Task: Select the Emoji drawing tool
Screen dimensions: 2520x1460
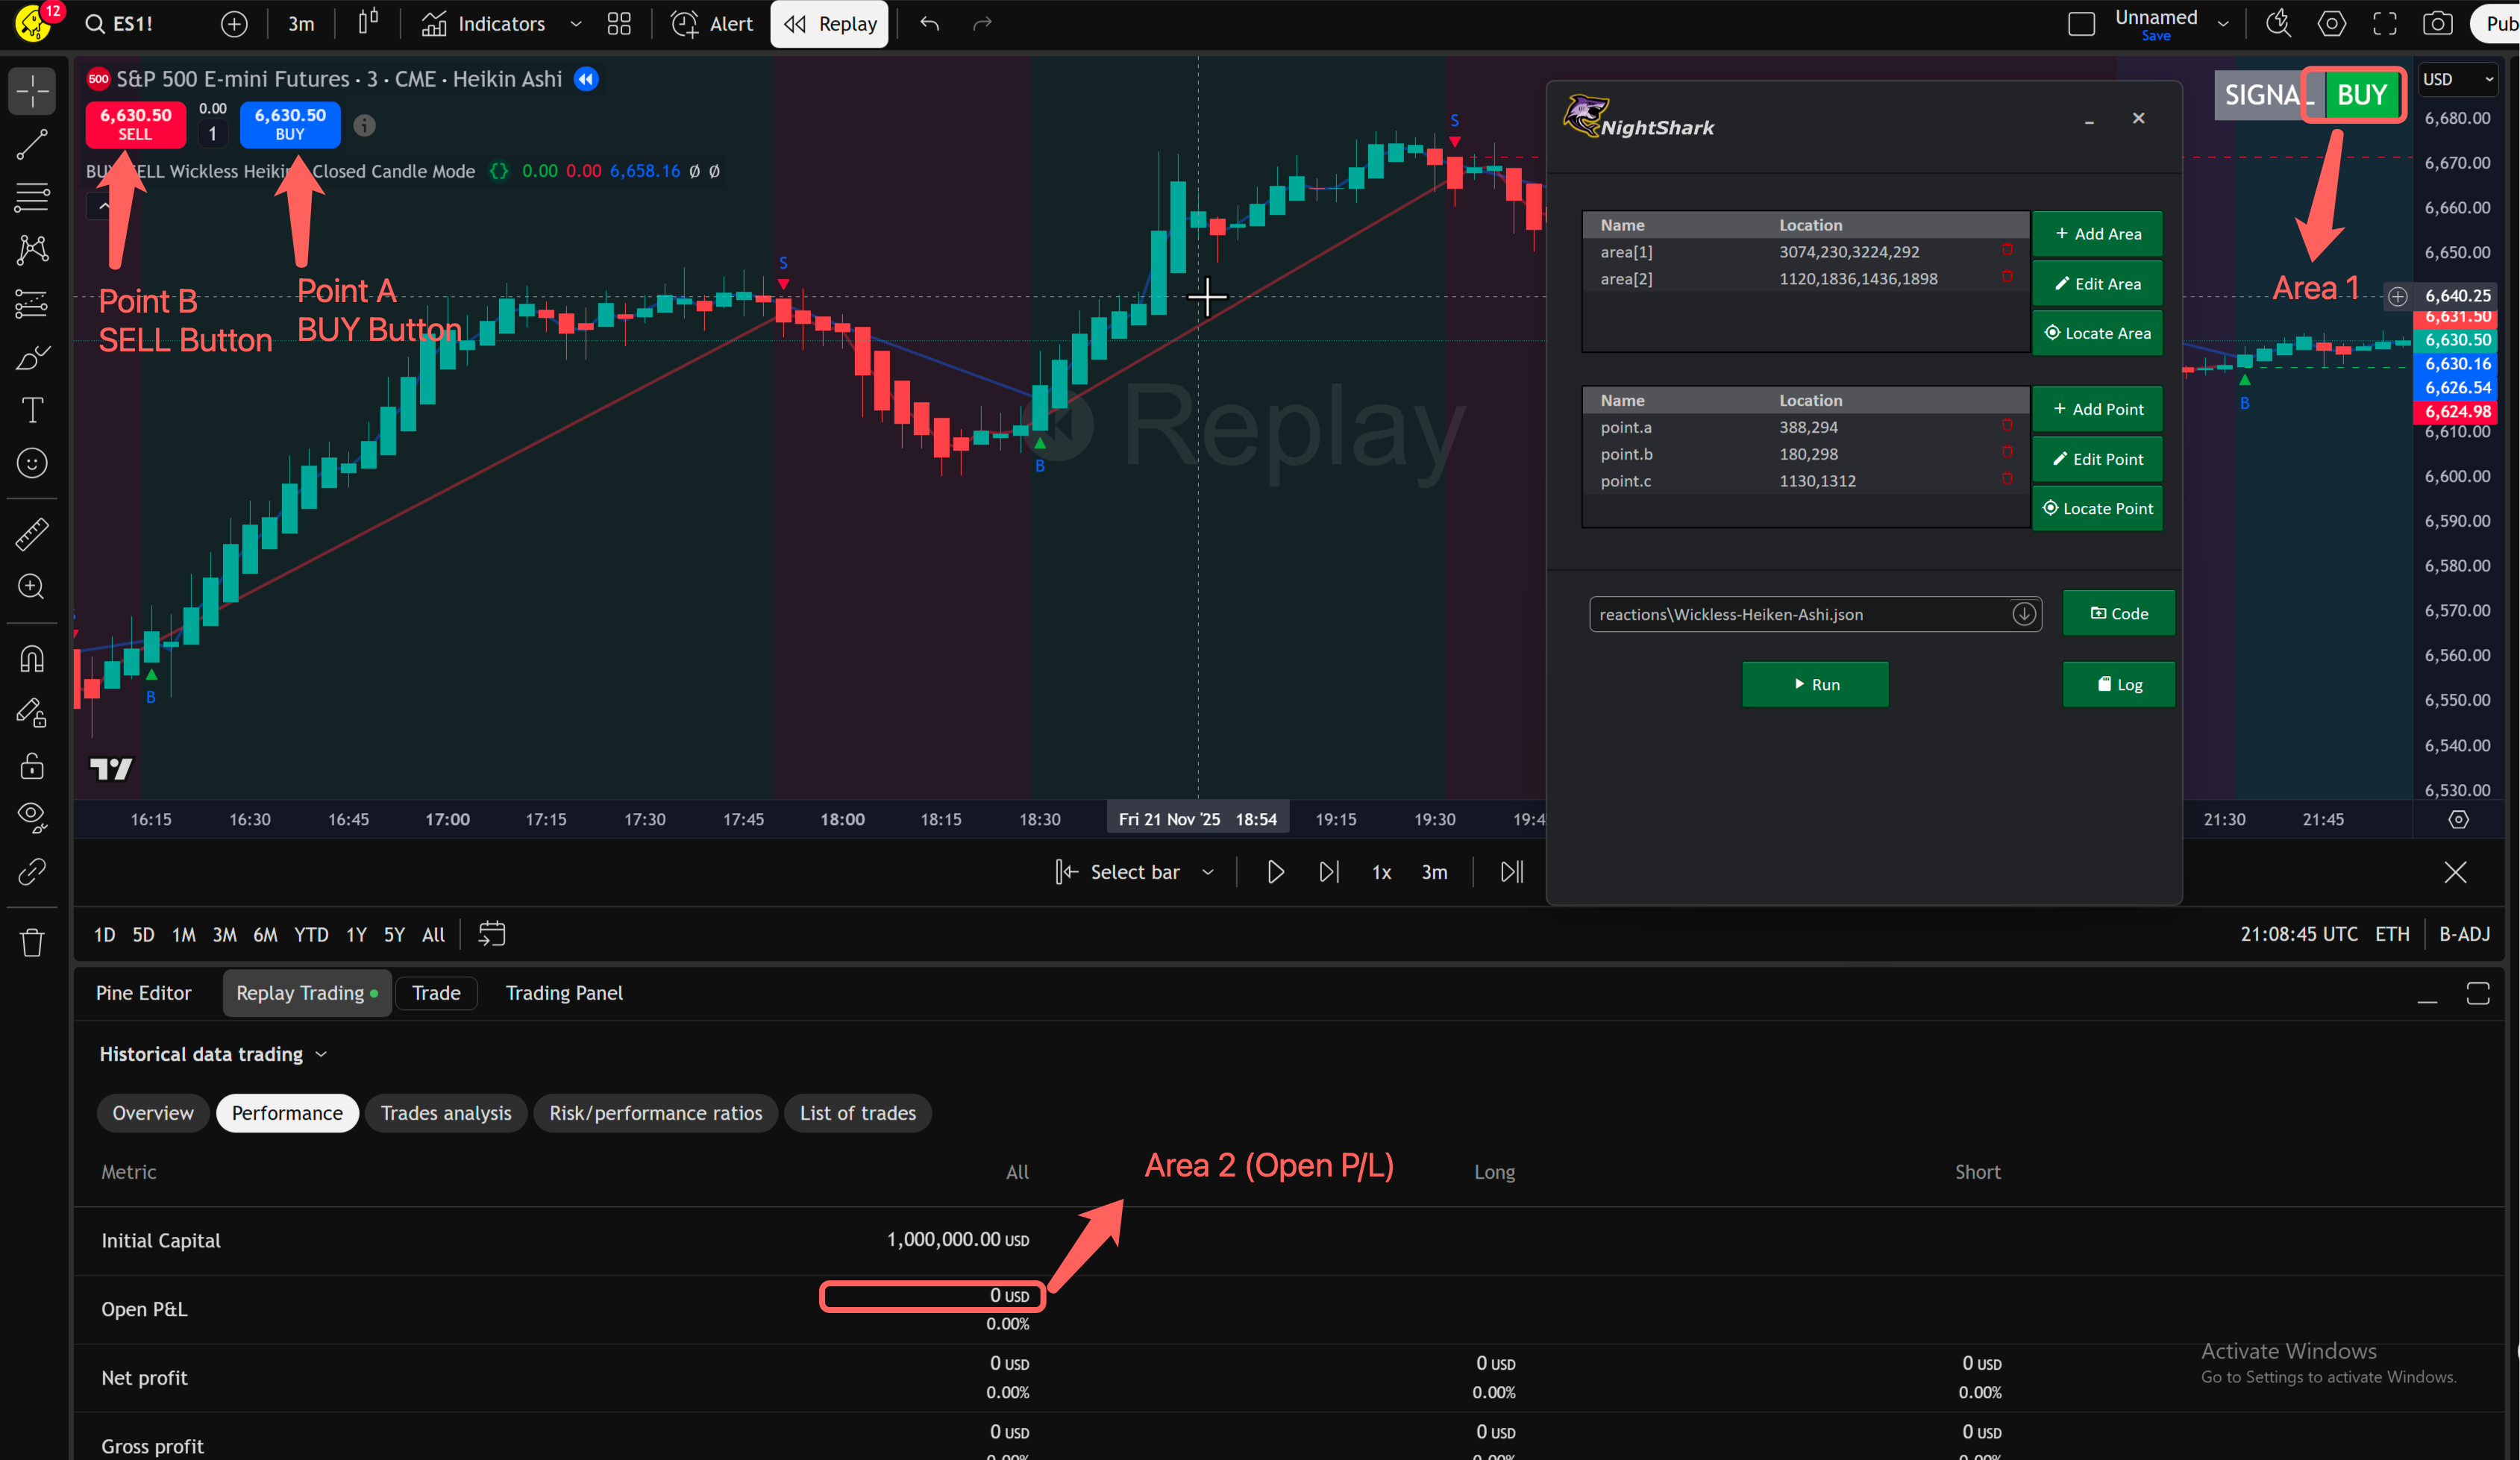Action: [32, 463]
